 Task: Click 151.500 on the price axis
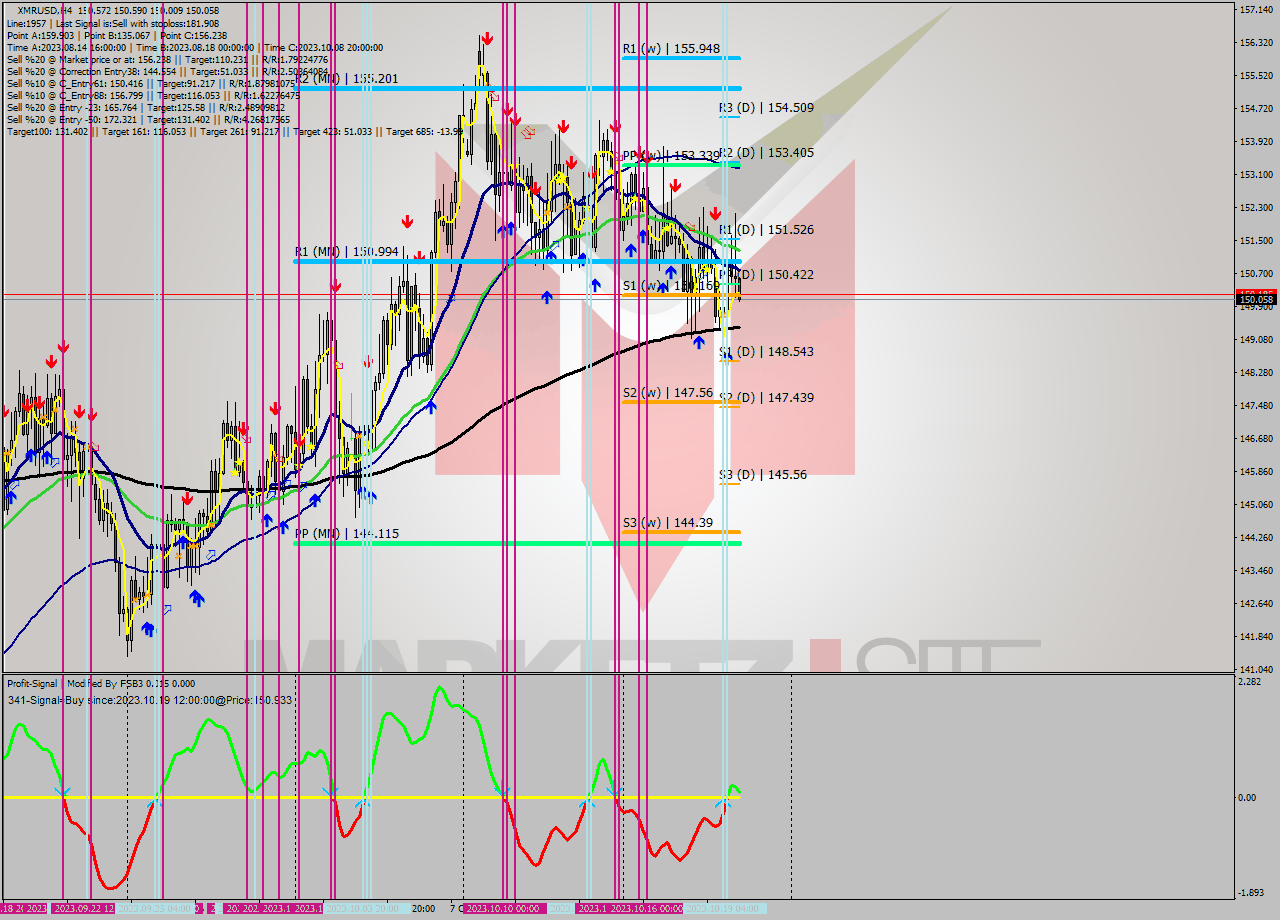(x=1255, y=240)
